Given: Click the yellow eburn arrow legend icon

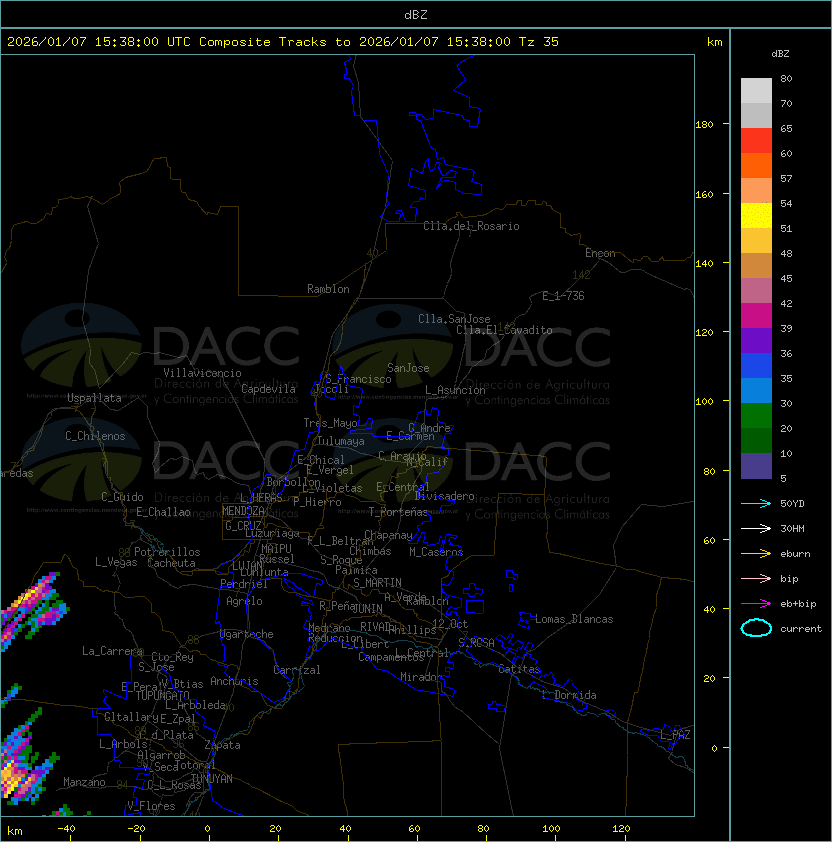Looking at the screenshot, I should [x=756, y=554].
